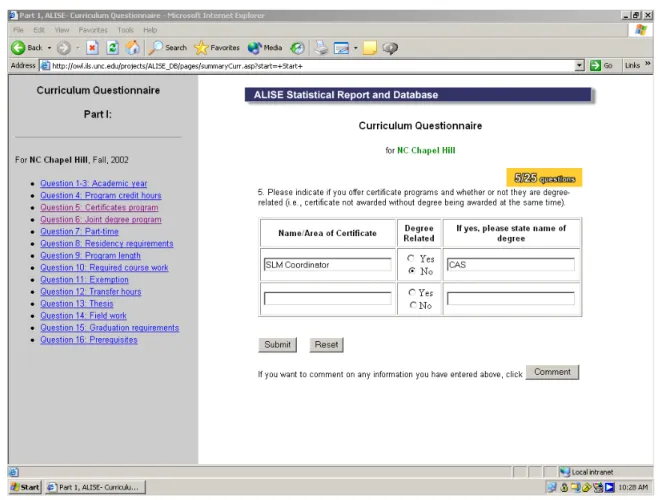Click page icon in address bar
This screenshot has height=500, width=658.
[45, 66]
